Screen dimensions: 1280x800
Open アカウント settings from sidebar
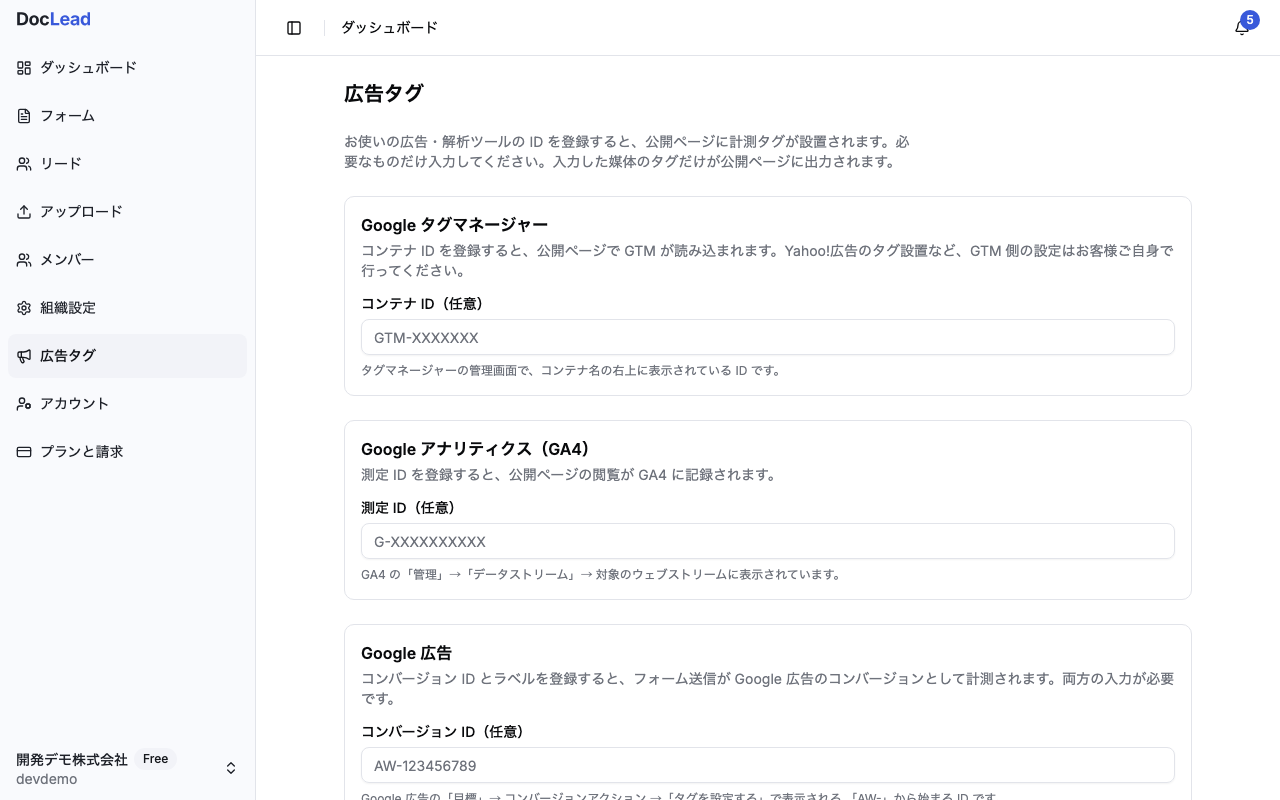(x=127, y=404)
